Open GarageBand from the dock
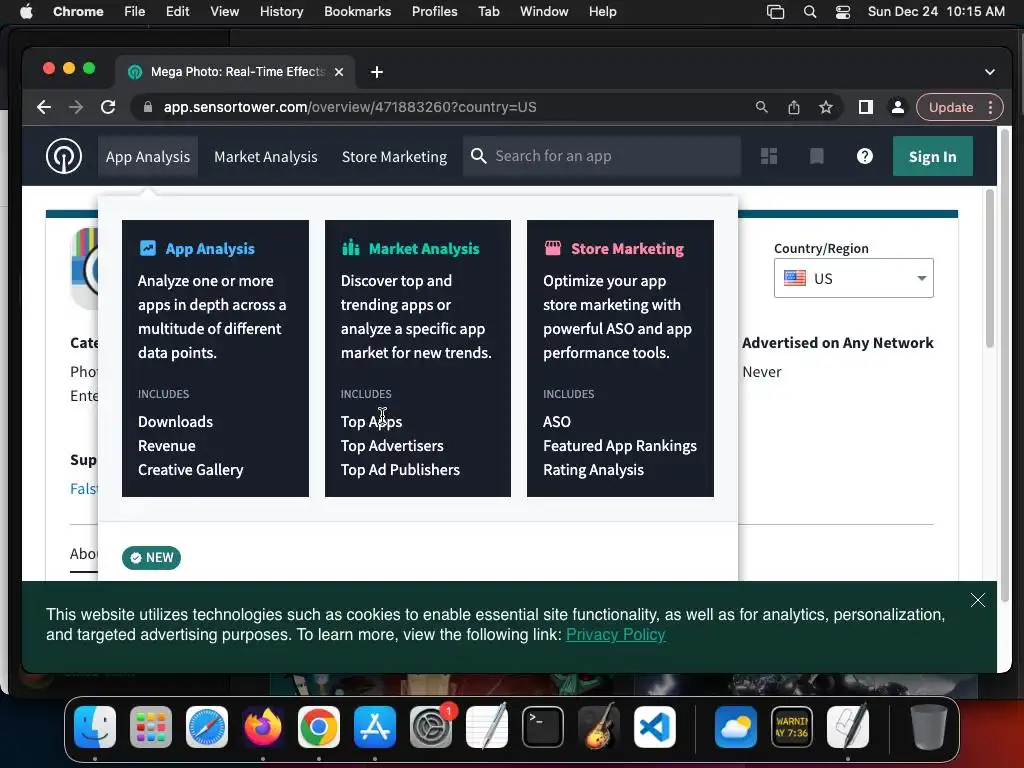Screen dimensions: 1024x768 (x=599, y=727)
